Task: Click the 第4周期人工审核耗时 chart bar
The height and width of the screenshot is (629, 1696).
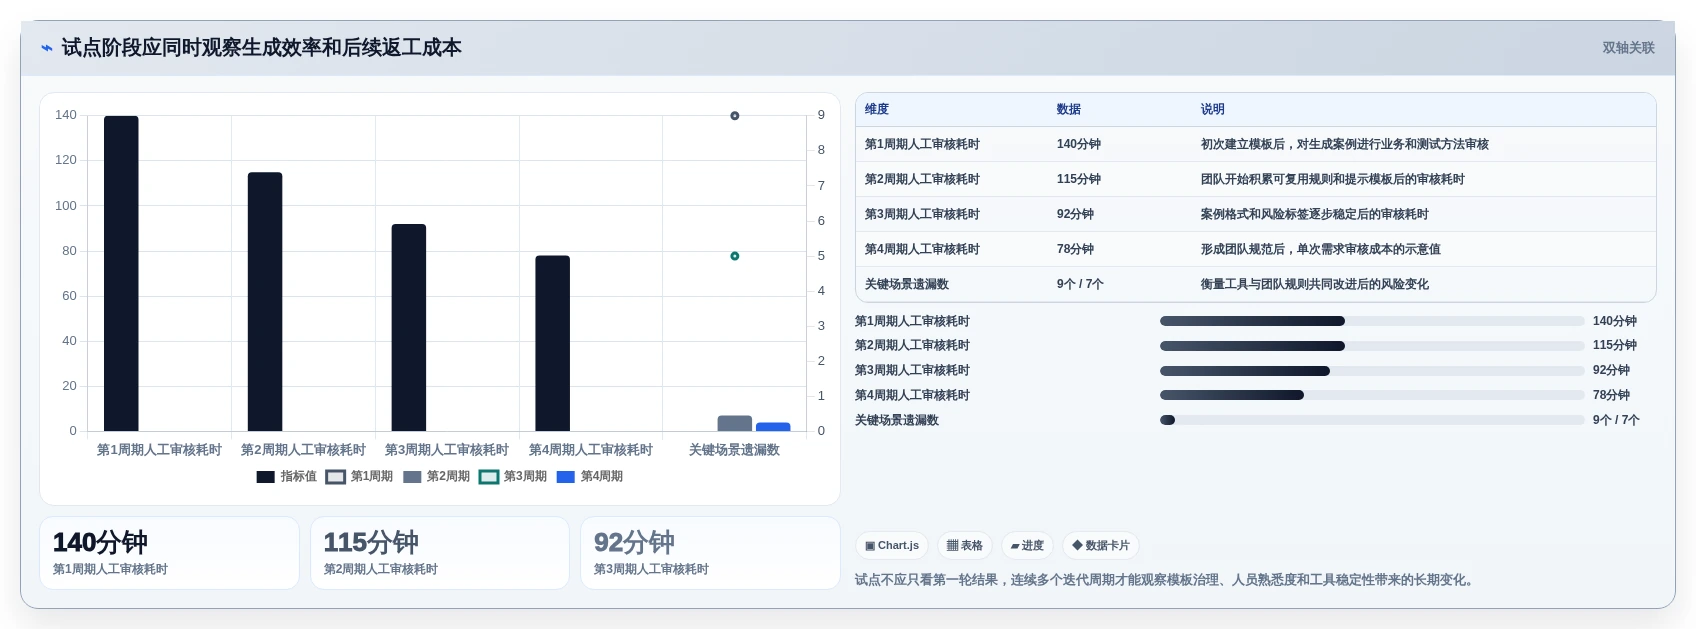Action: pyautogui.click(x=553, y=343)
